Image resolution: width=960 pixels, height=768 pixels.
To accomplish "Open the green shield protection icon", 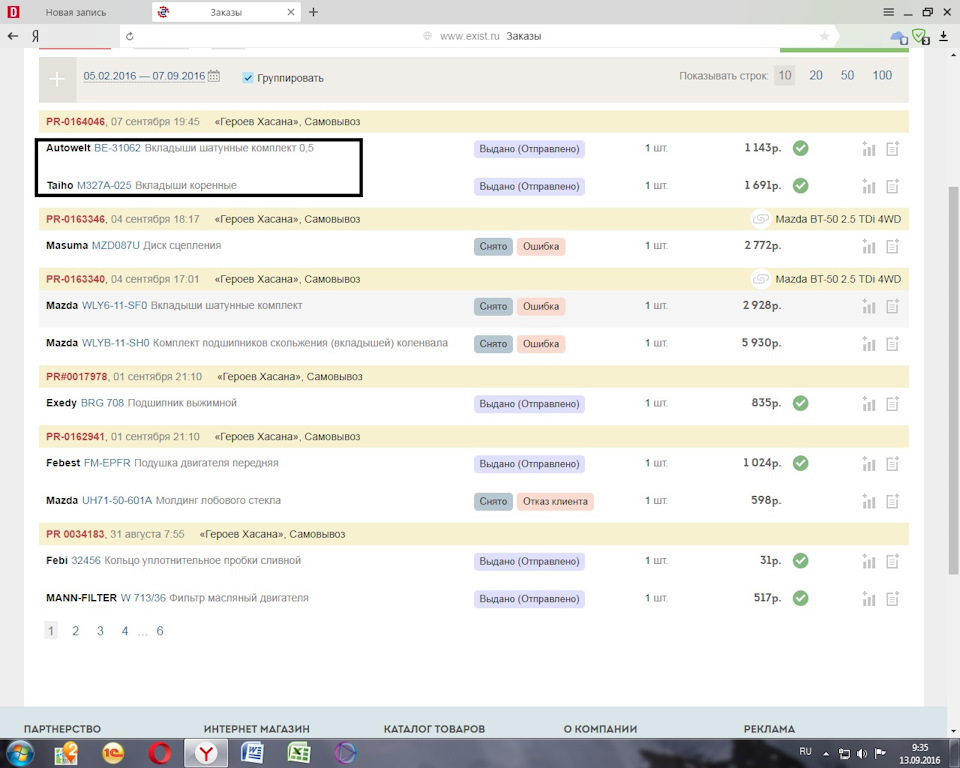I will click(920, 37).
